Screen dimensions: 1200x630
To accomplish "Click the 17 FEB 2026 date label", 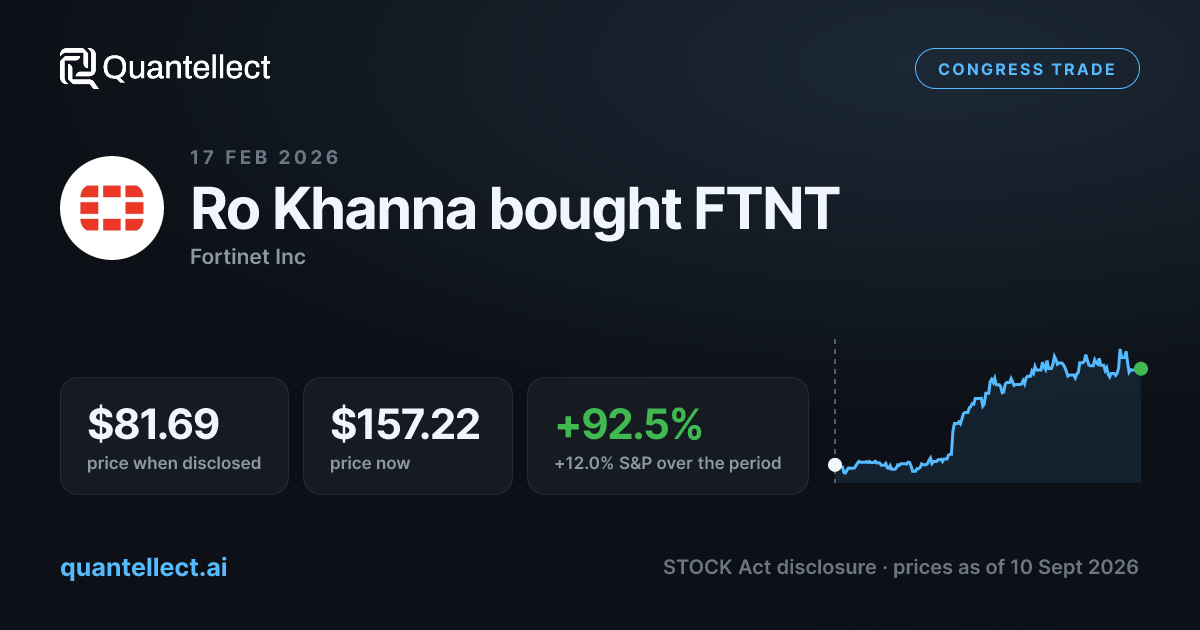I will pyautogui.click(x=265, y=157).
